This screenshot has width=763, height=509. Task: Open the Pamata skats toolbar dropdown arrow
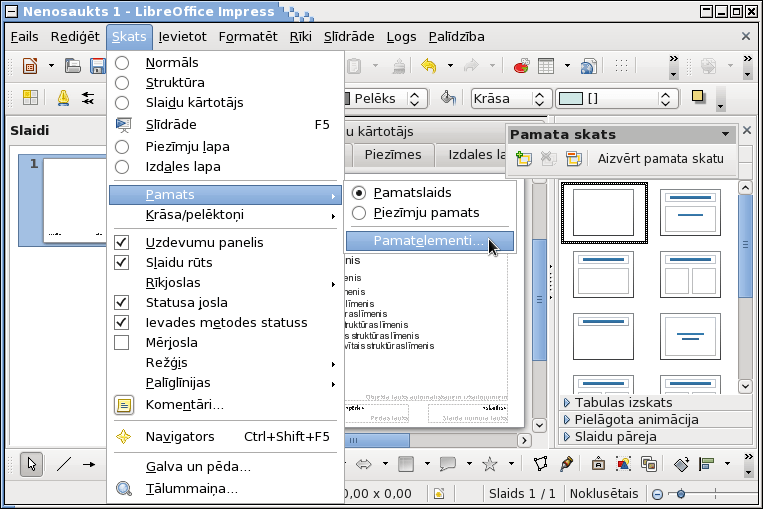click(726, 134)
